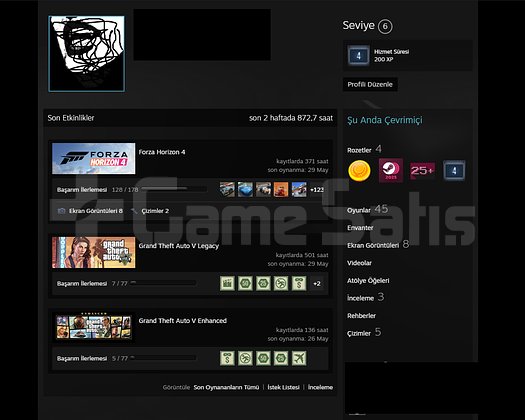Click the 25+ games badge
Viewport: 525px width, 420px height.
click(423, 170)
